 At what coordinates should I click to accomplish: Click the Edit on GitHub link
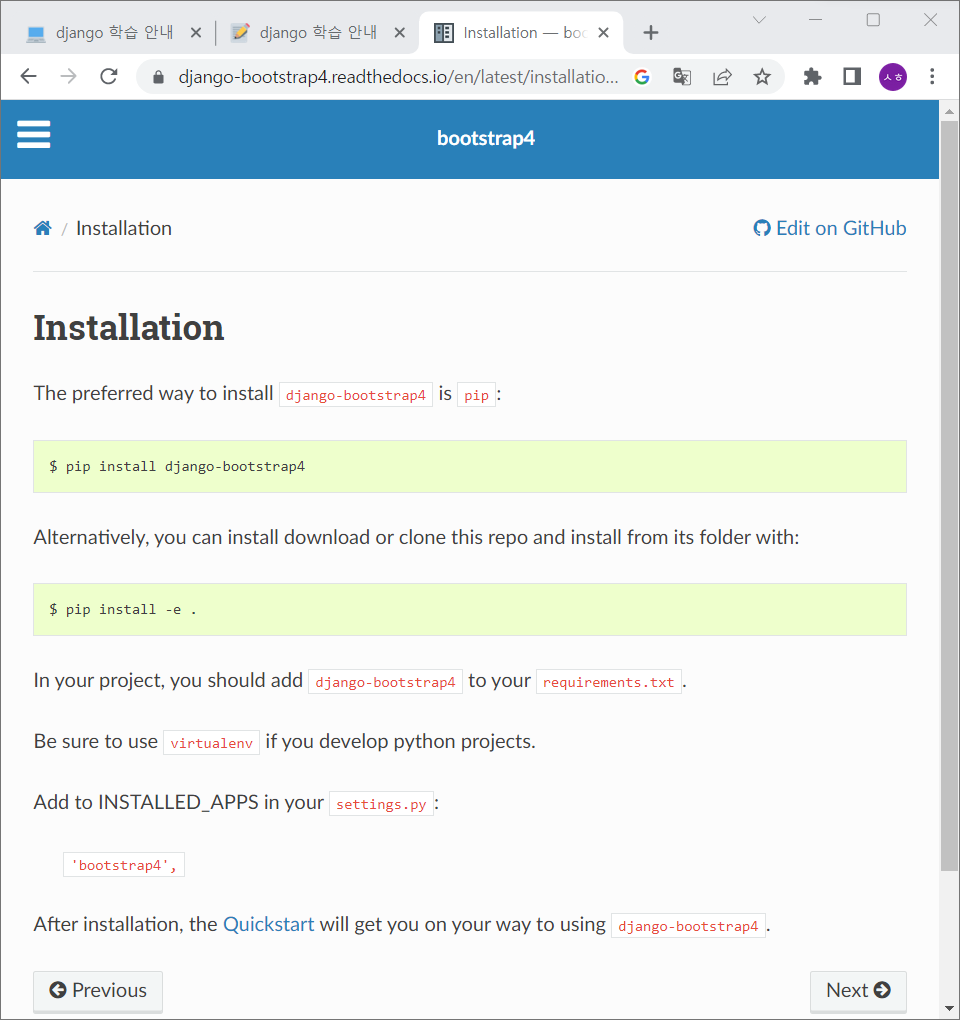830,228
